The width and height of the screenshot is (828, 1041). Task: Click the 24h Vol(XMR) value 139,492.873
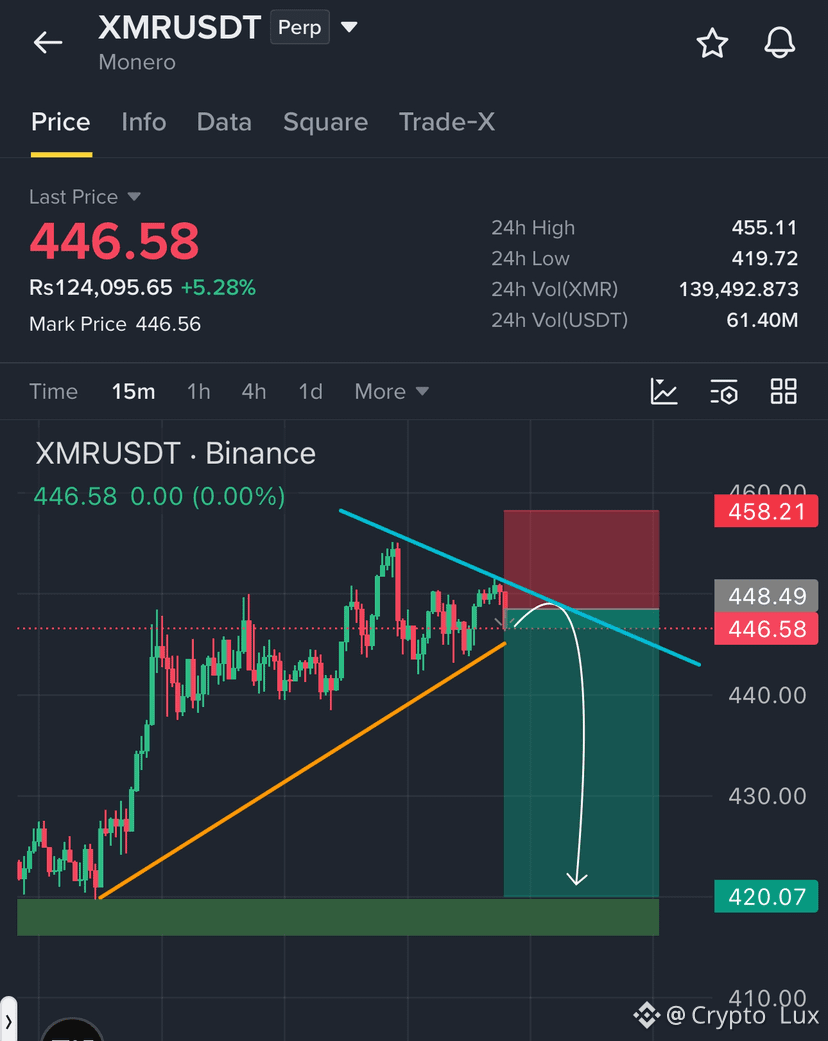[x=738, y=289]
